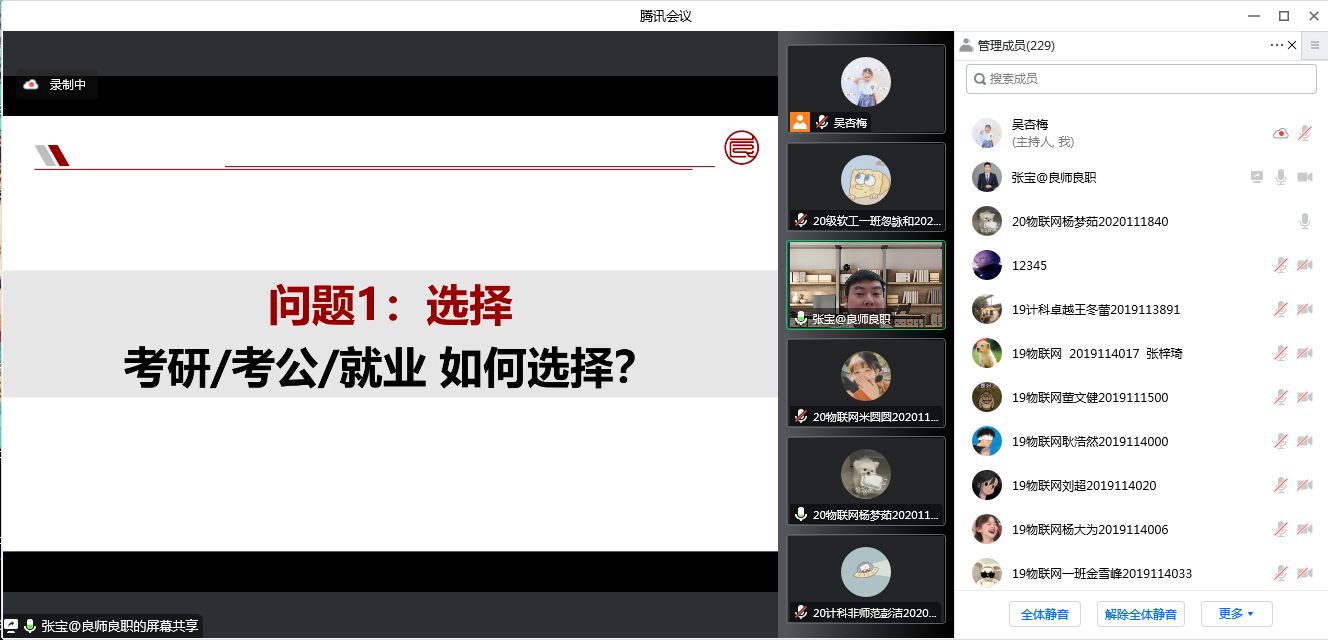Click cloud recording icon beside 吴杏梅
Viewport: 1328px width, 640px height.
click(x=1280, y=133)
